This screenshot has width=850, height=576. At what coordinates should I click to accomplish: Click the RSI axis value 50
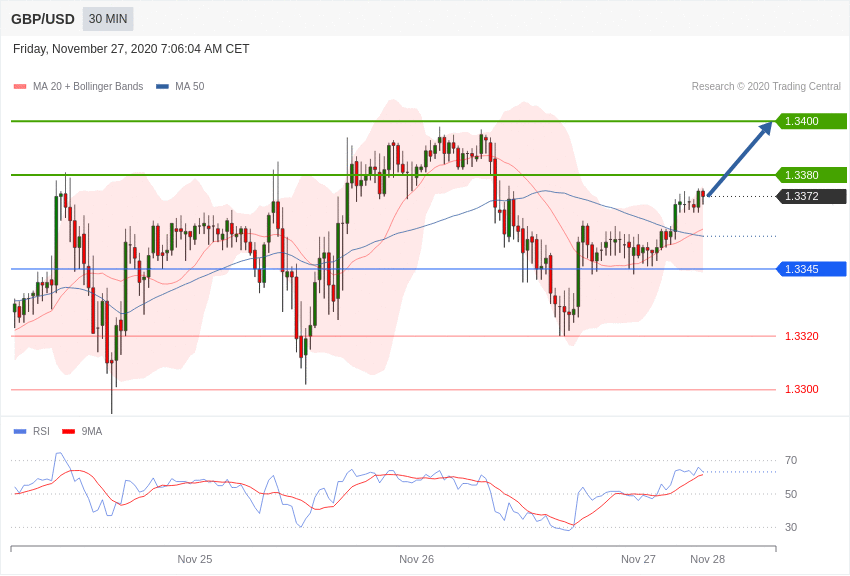(791, 494)
